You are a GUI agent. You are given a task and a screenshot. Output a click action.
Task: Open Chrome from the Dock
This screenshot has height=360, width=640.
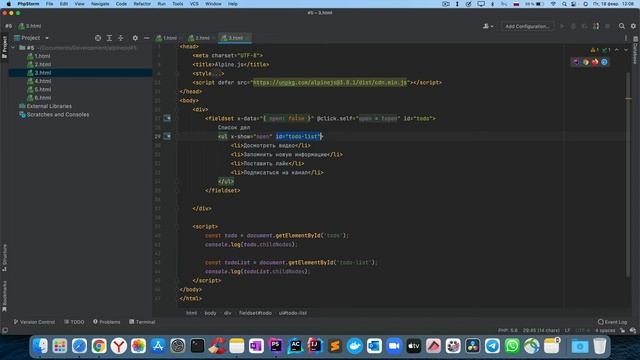click(x=99, y=346)
